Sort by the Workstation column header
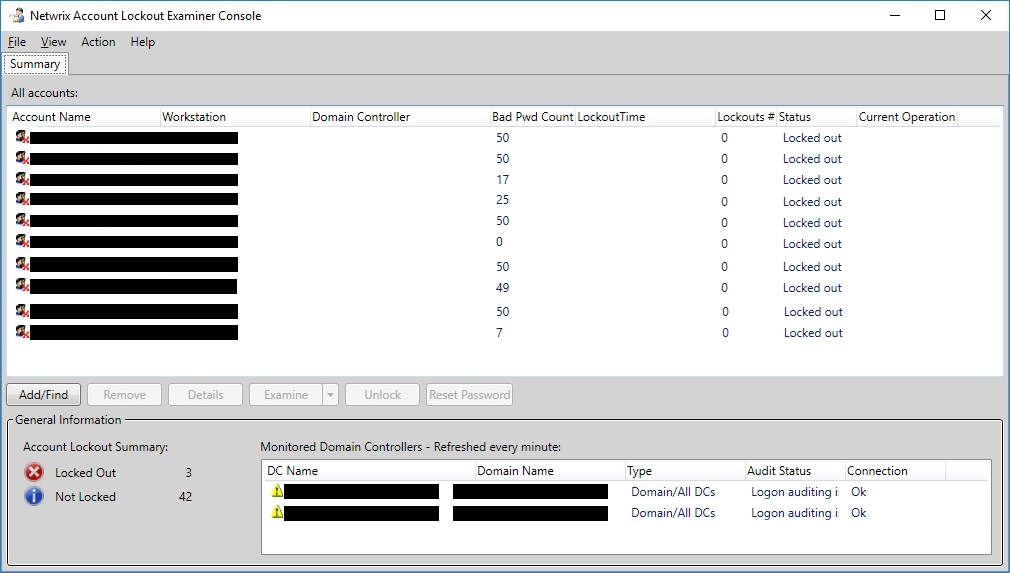Image resolution: width=1010 pixels, height=573 pixels. click(235, 117)
